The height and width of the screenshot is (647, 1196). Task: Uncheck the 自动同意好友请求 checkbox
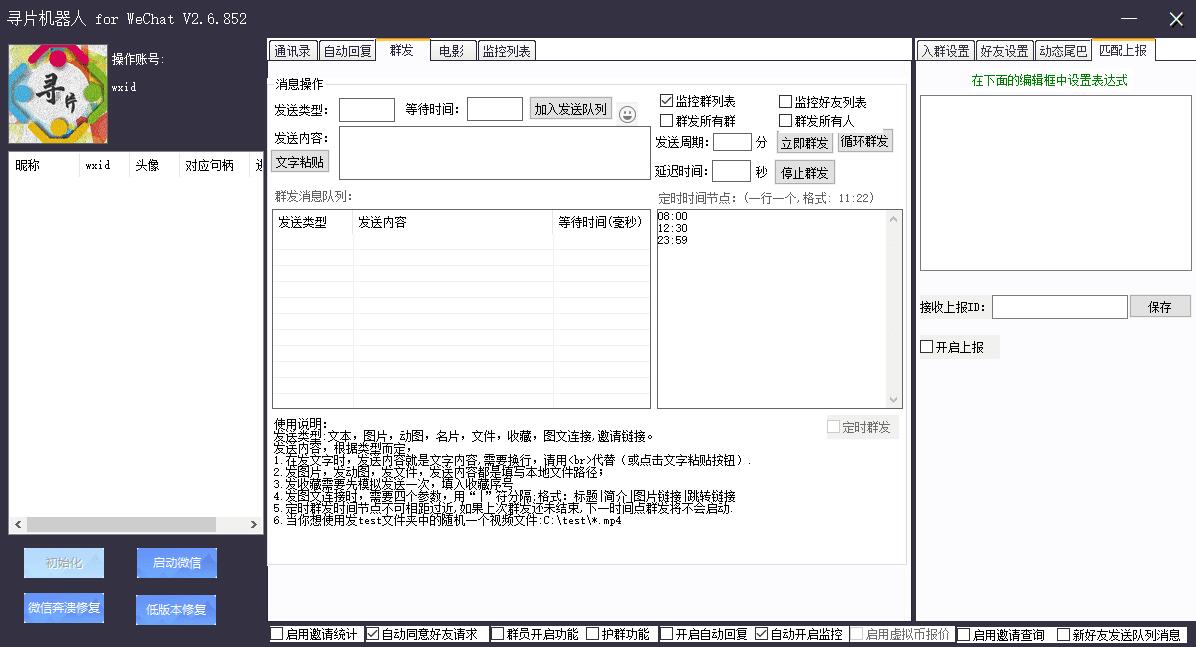[x=372, y=634]
